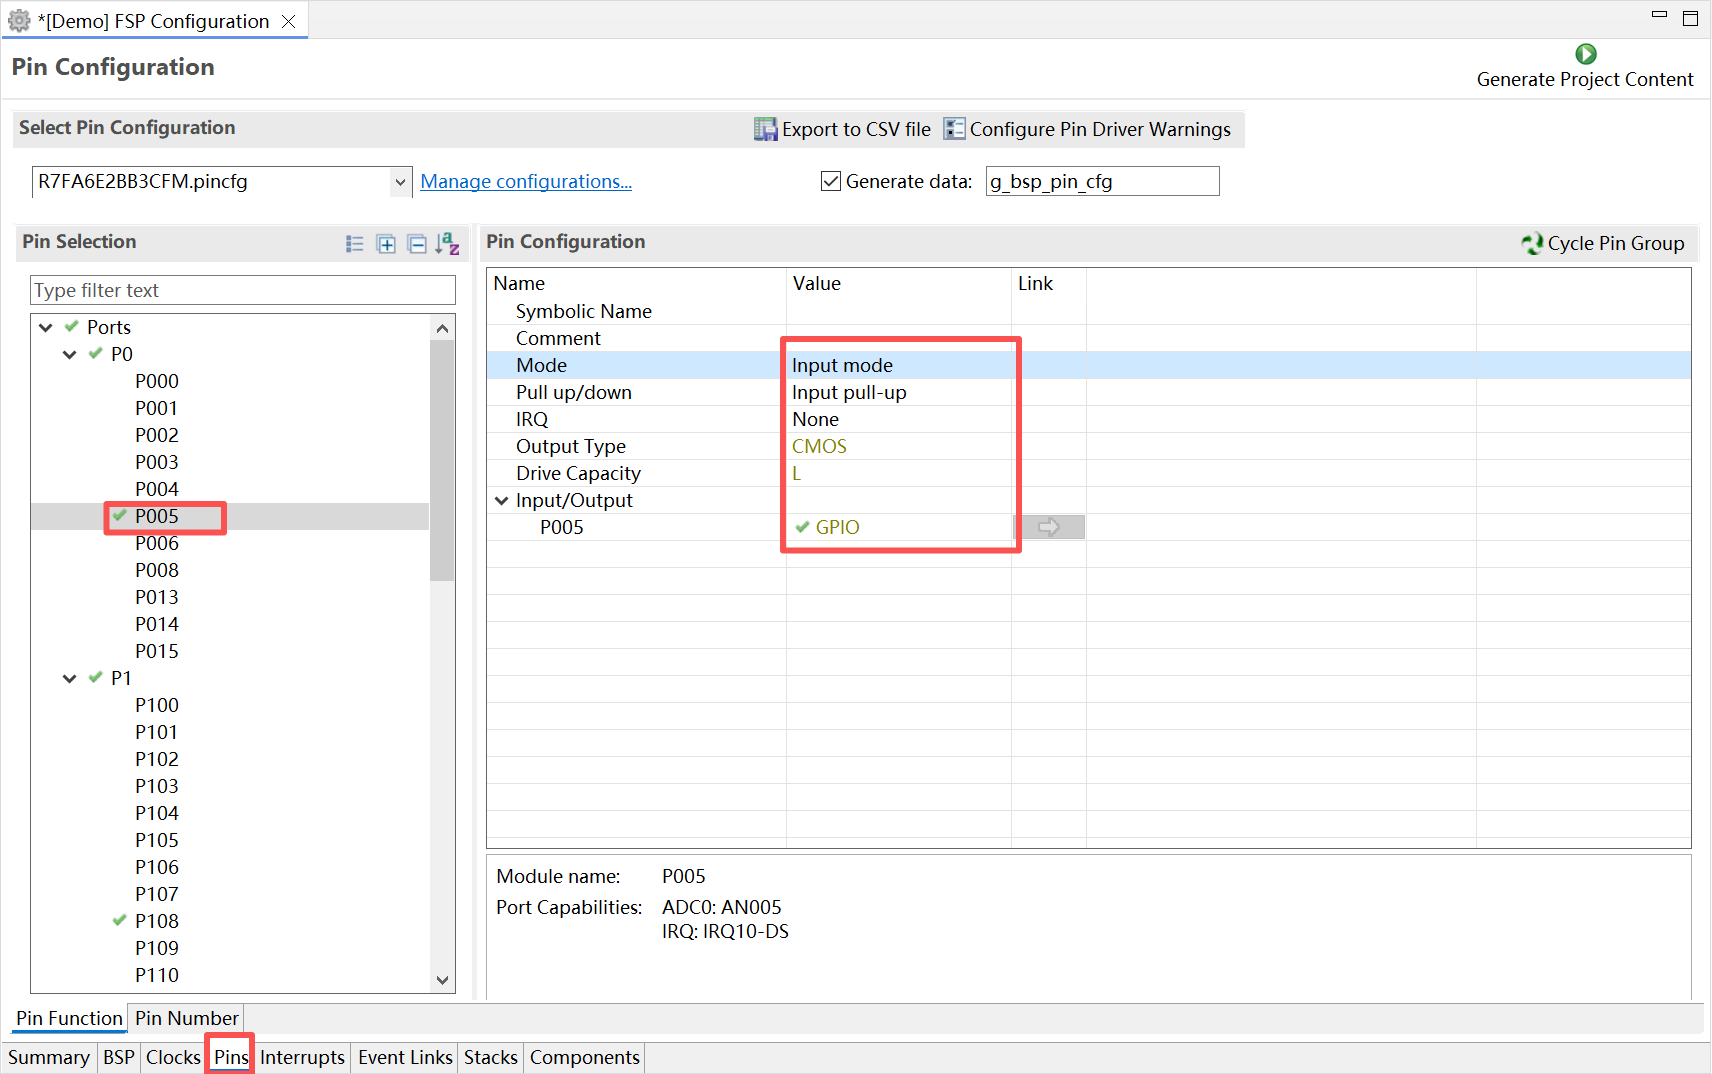Click the Manage configurations link

(526, 181)
